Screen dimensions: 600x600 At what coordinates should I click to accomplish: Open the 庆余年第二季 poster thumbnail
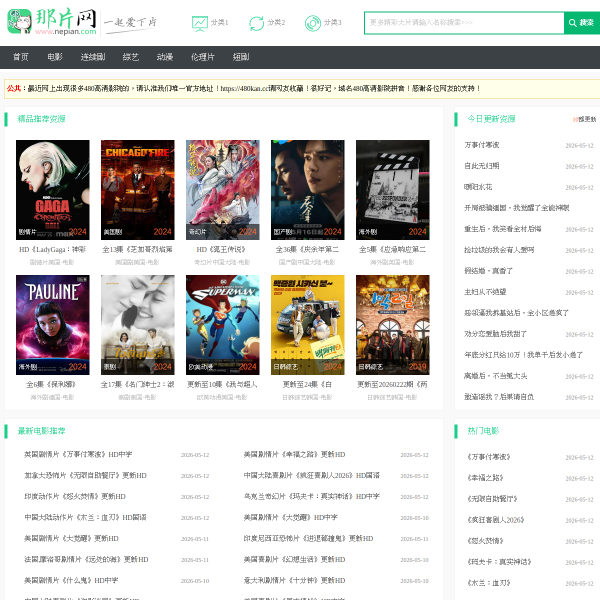pyautogui.click(x=308, y=190)
